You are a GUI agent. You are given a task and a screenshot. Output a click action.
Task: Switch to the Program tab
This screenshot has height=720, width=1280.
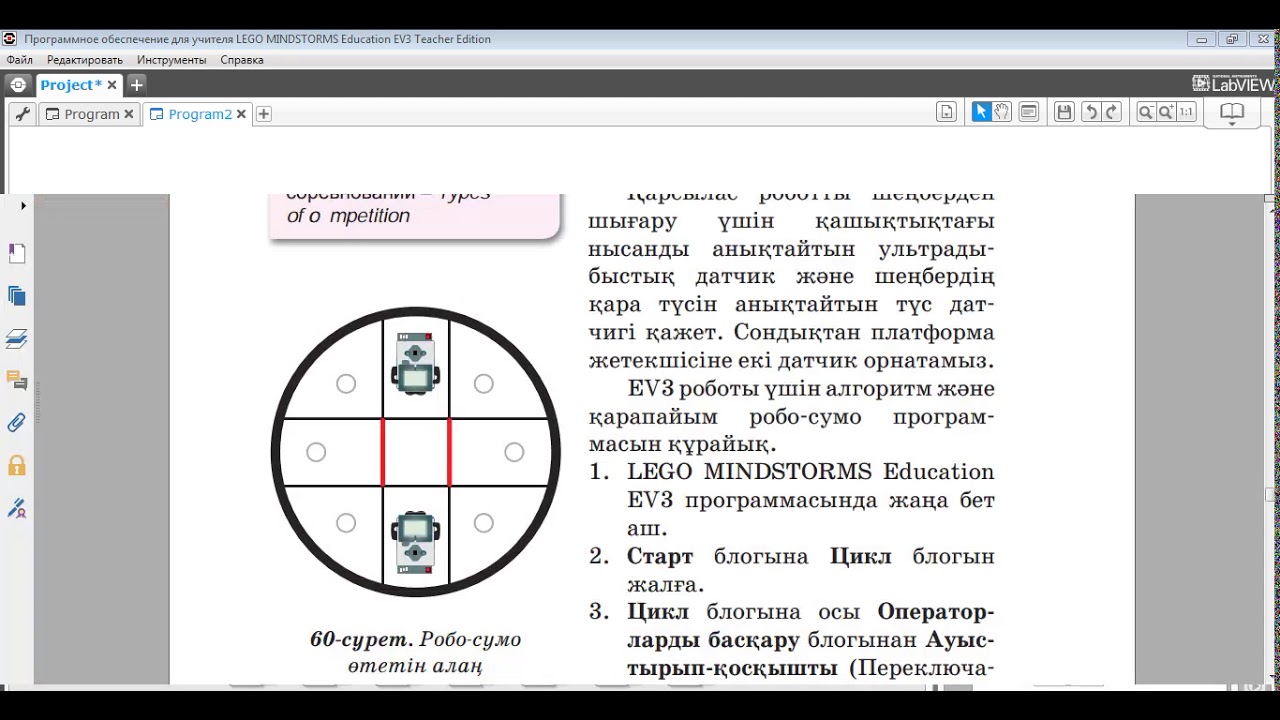coord(91,114)
